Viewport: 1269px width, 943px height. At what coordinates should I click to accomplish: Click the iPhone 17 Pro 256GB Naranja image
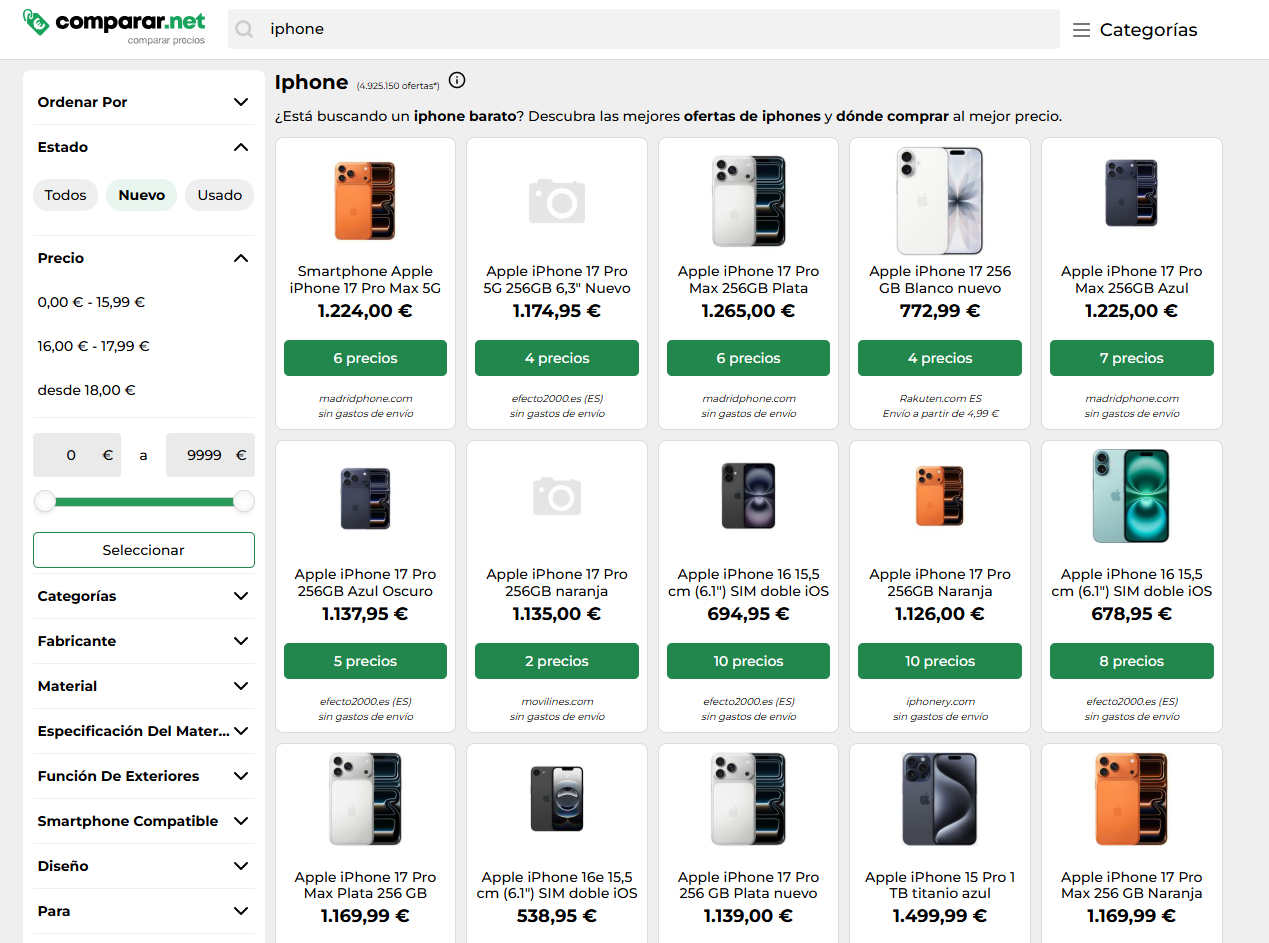click(x=940, y=495)
